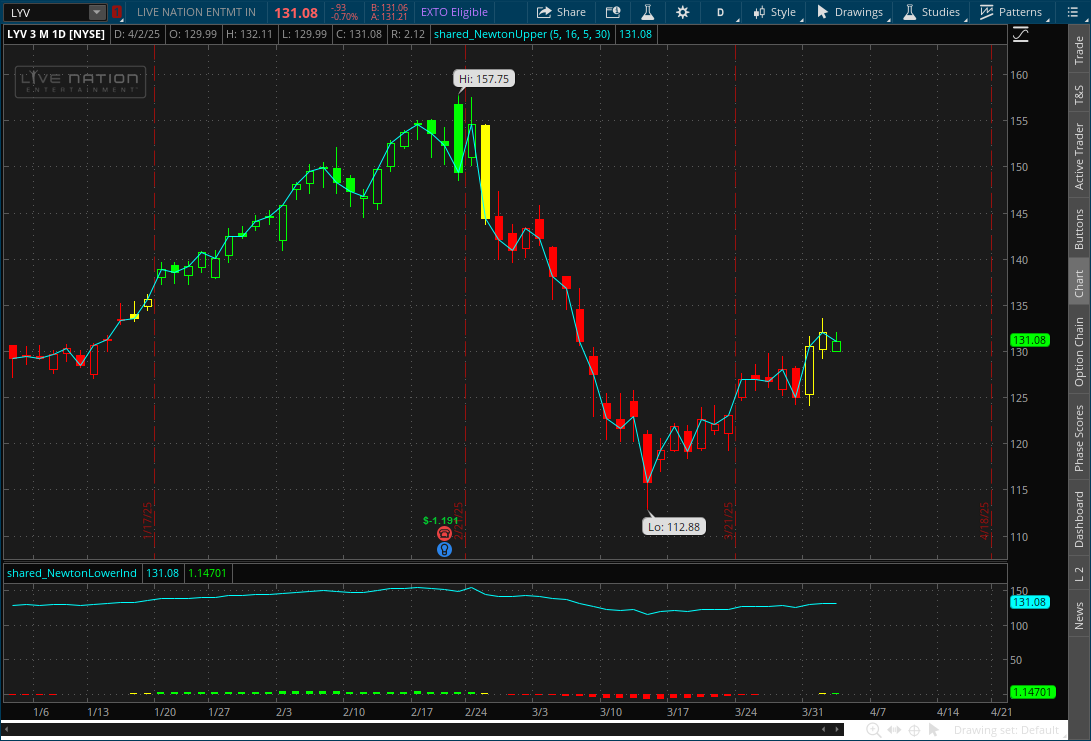Click the Share icon button

561,12
